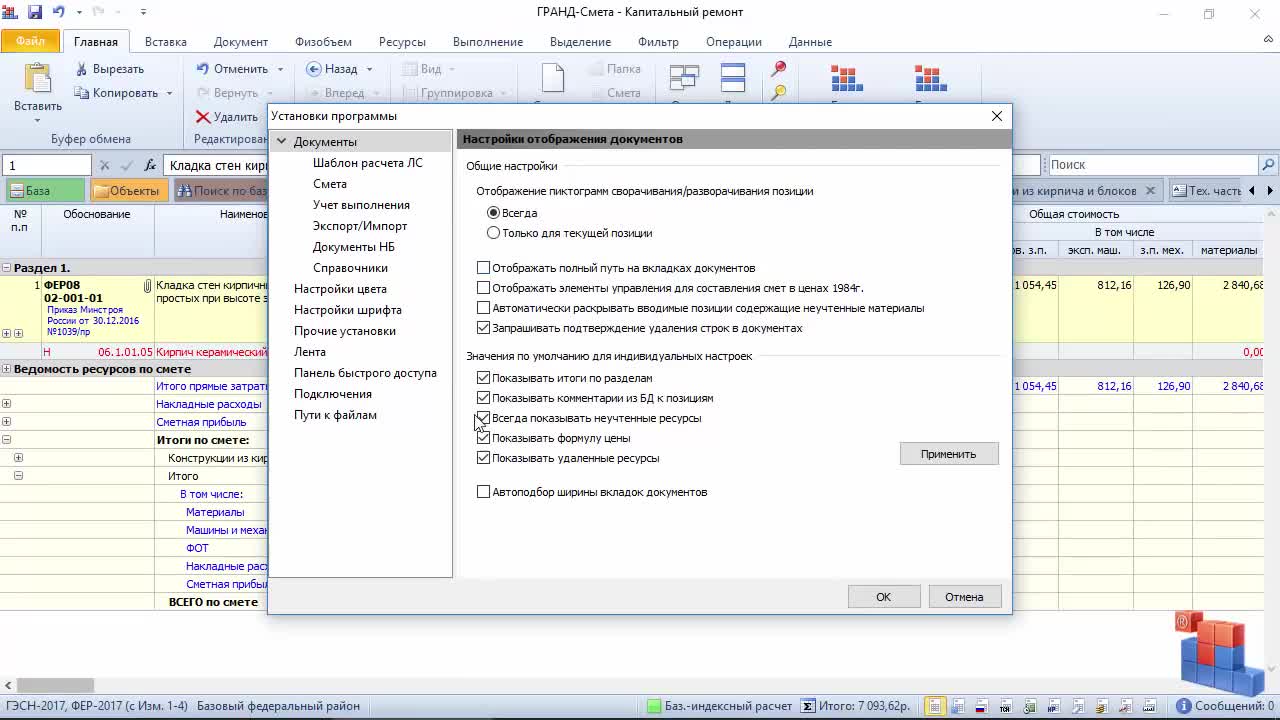The height and width of the screenshot is (720, 1280).
Task: Switch to the Ресурсы ribbon tab
Action: [x=402, y=42]
